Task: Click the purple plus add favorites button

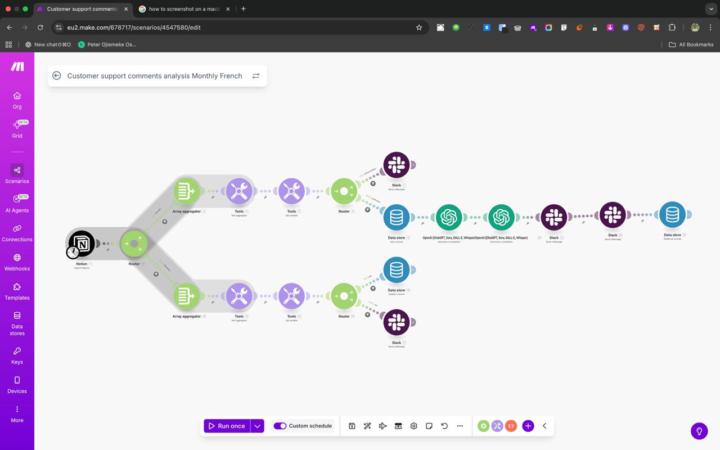Action: [x=528, y=426]
